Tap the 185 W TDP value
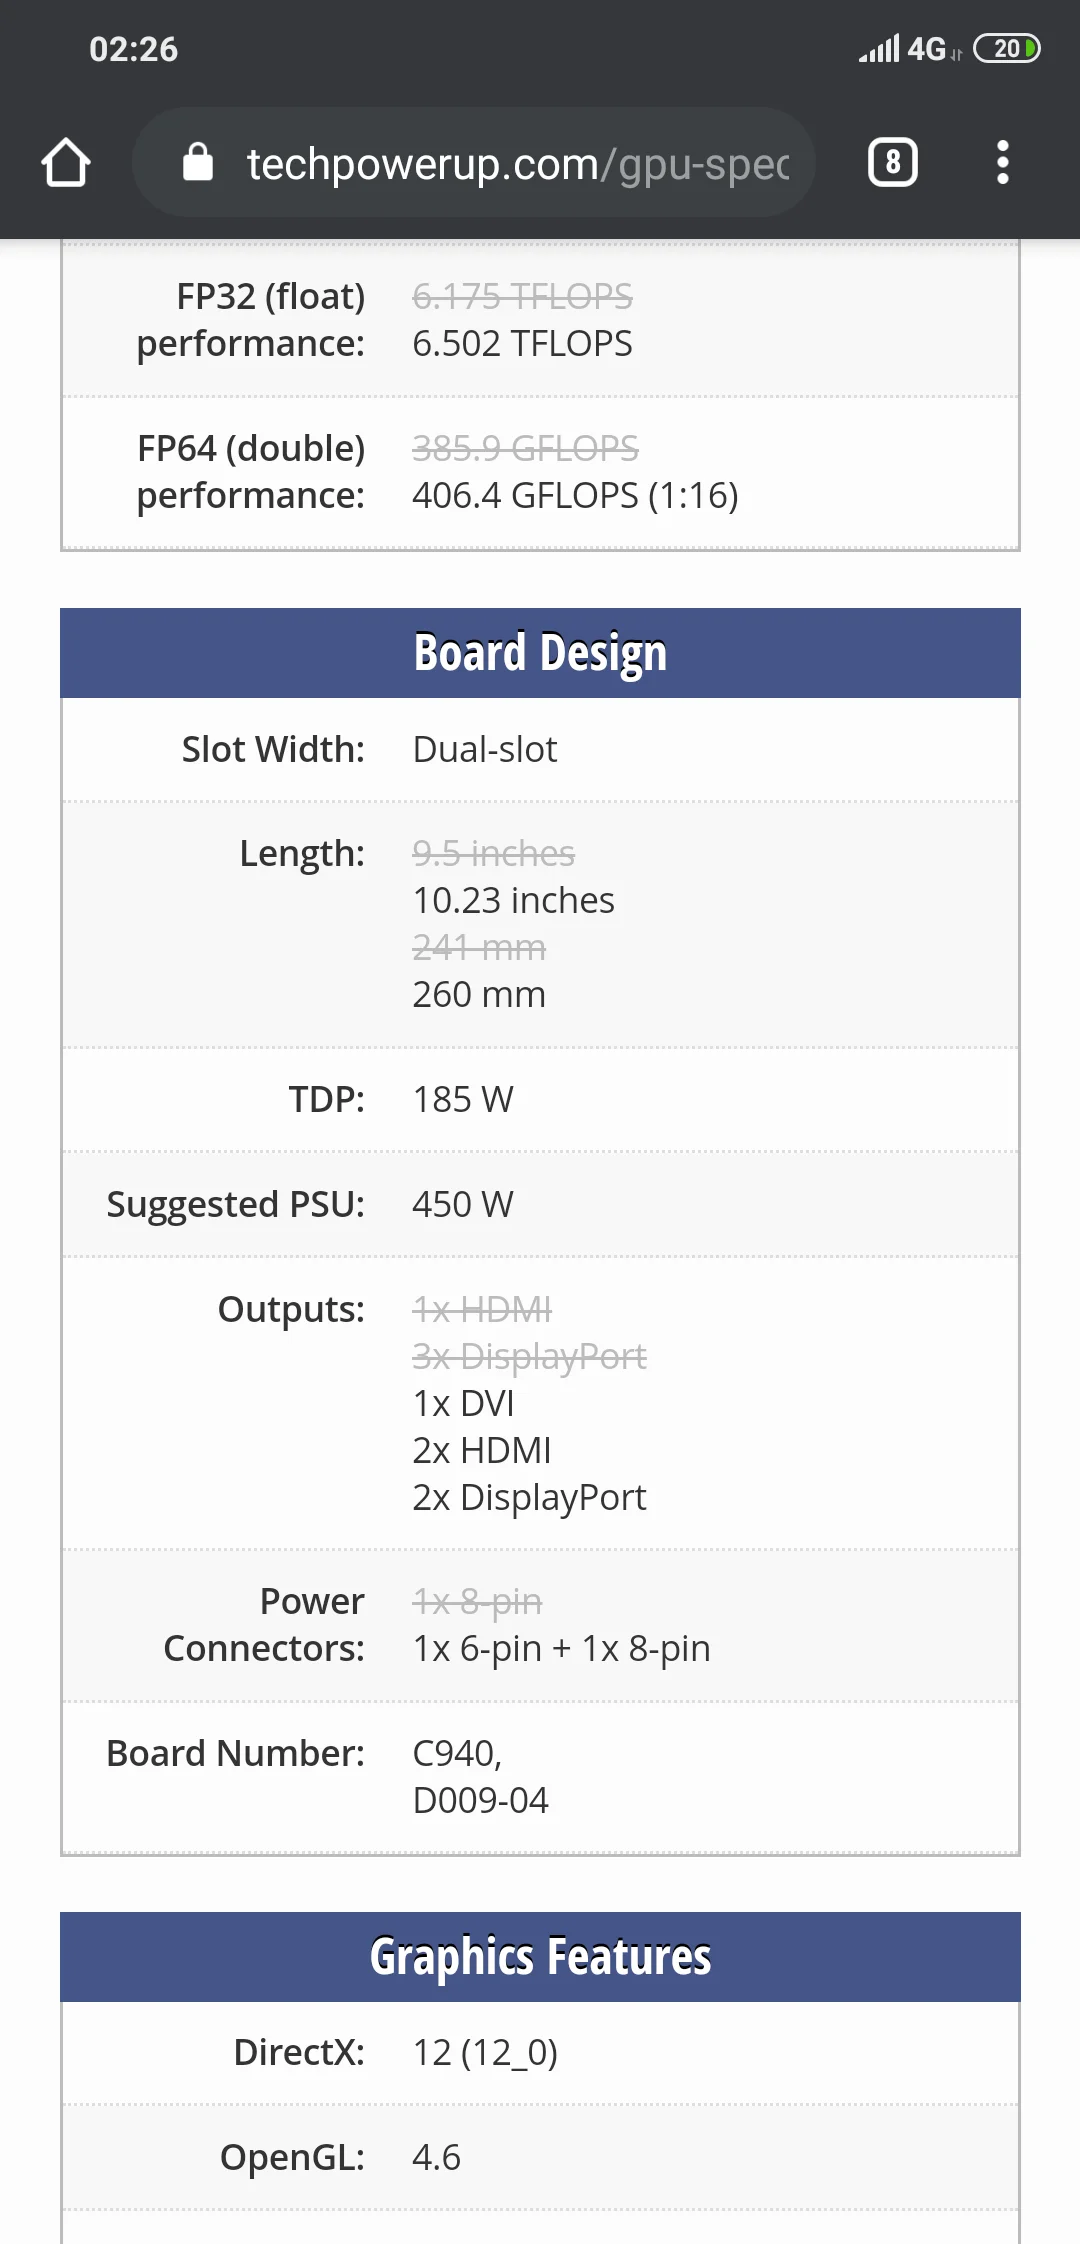Image resolution: width=1080 pixels, height=2244 pixels. [x=463, y=1100]
